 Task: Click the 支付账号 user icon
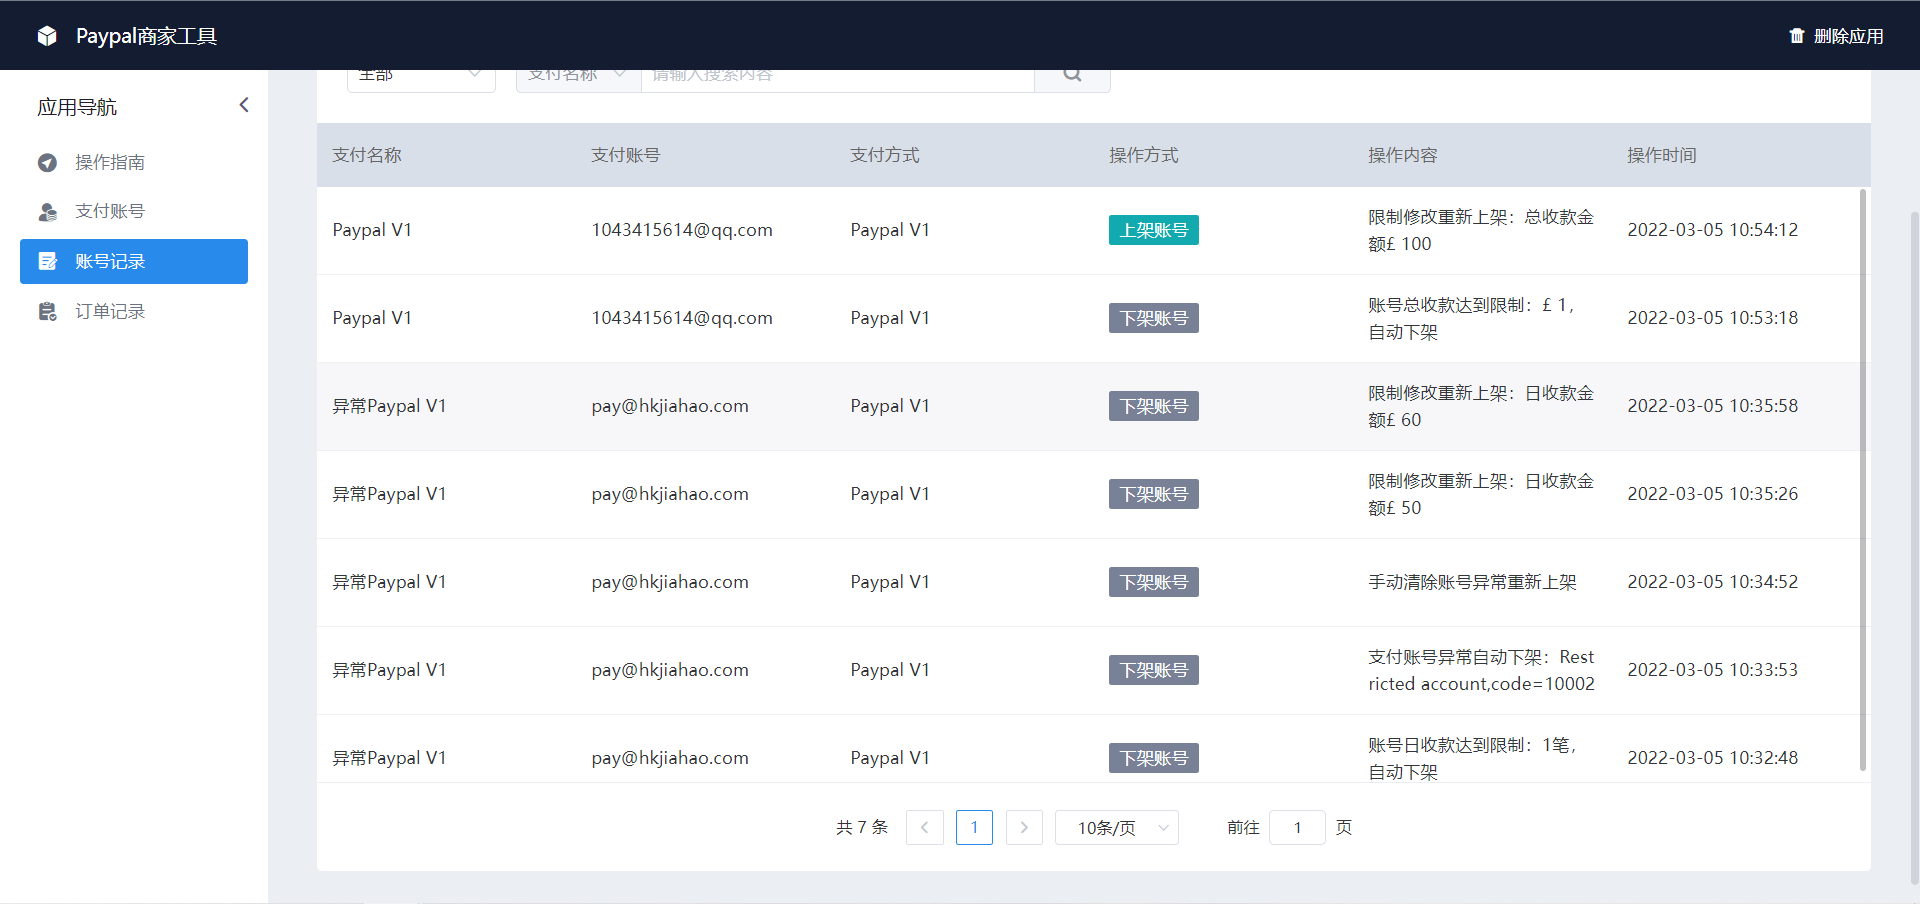[x=47, y=212]
